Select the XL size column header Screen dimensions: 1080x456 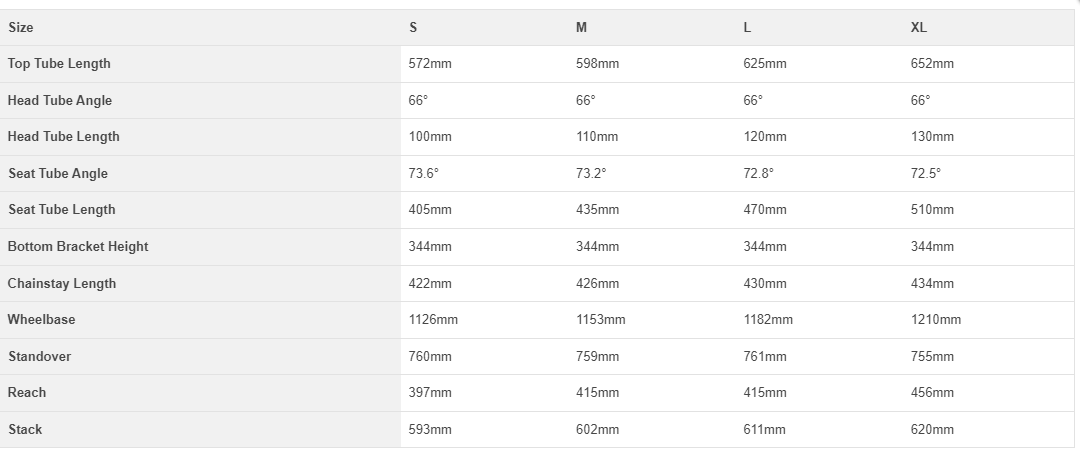[918, 28]
